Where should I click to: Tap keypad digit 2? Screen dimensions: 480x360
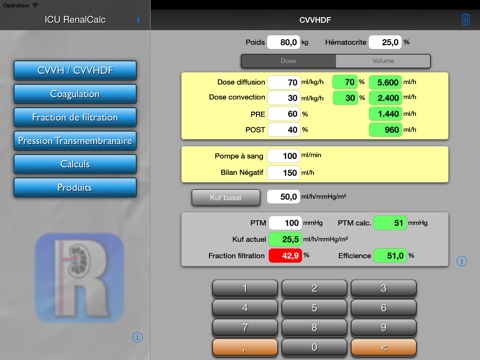tap(314, 288)
